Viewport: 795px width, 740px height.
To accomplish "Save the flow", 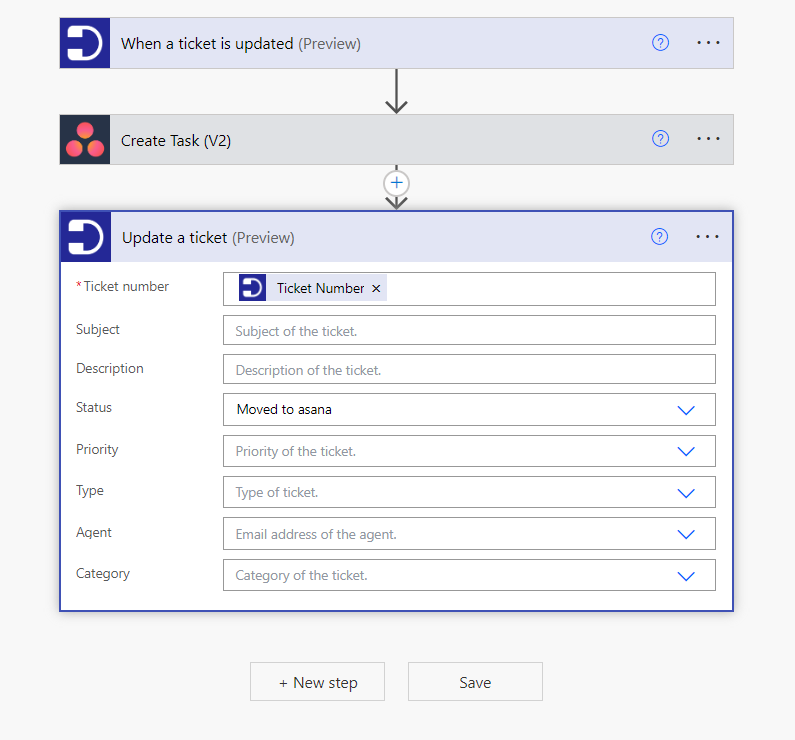I will click(475, 682).
